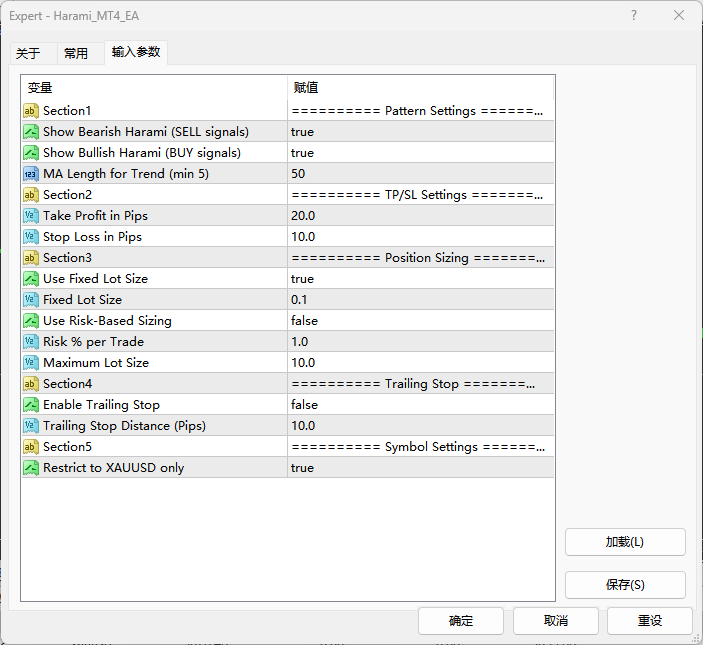Switch to the 关于 tab
Image resolution: width=703 pixels, height=645 pixels.
[x=28, y=53]
